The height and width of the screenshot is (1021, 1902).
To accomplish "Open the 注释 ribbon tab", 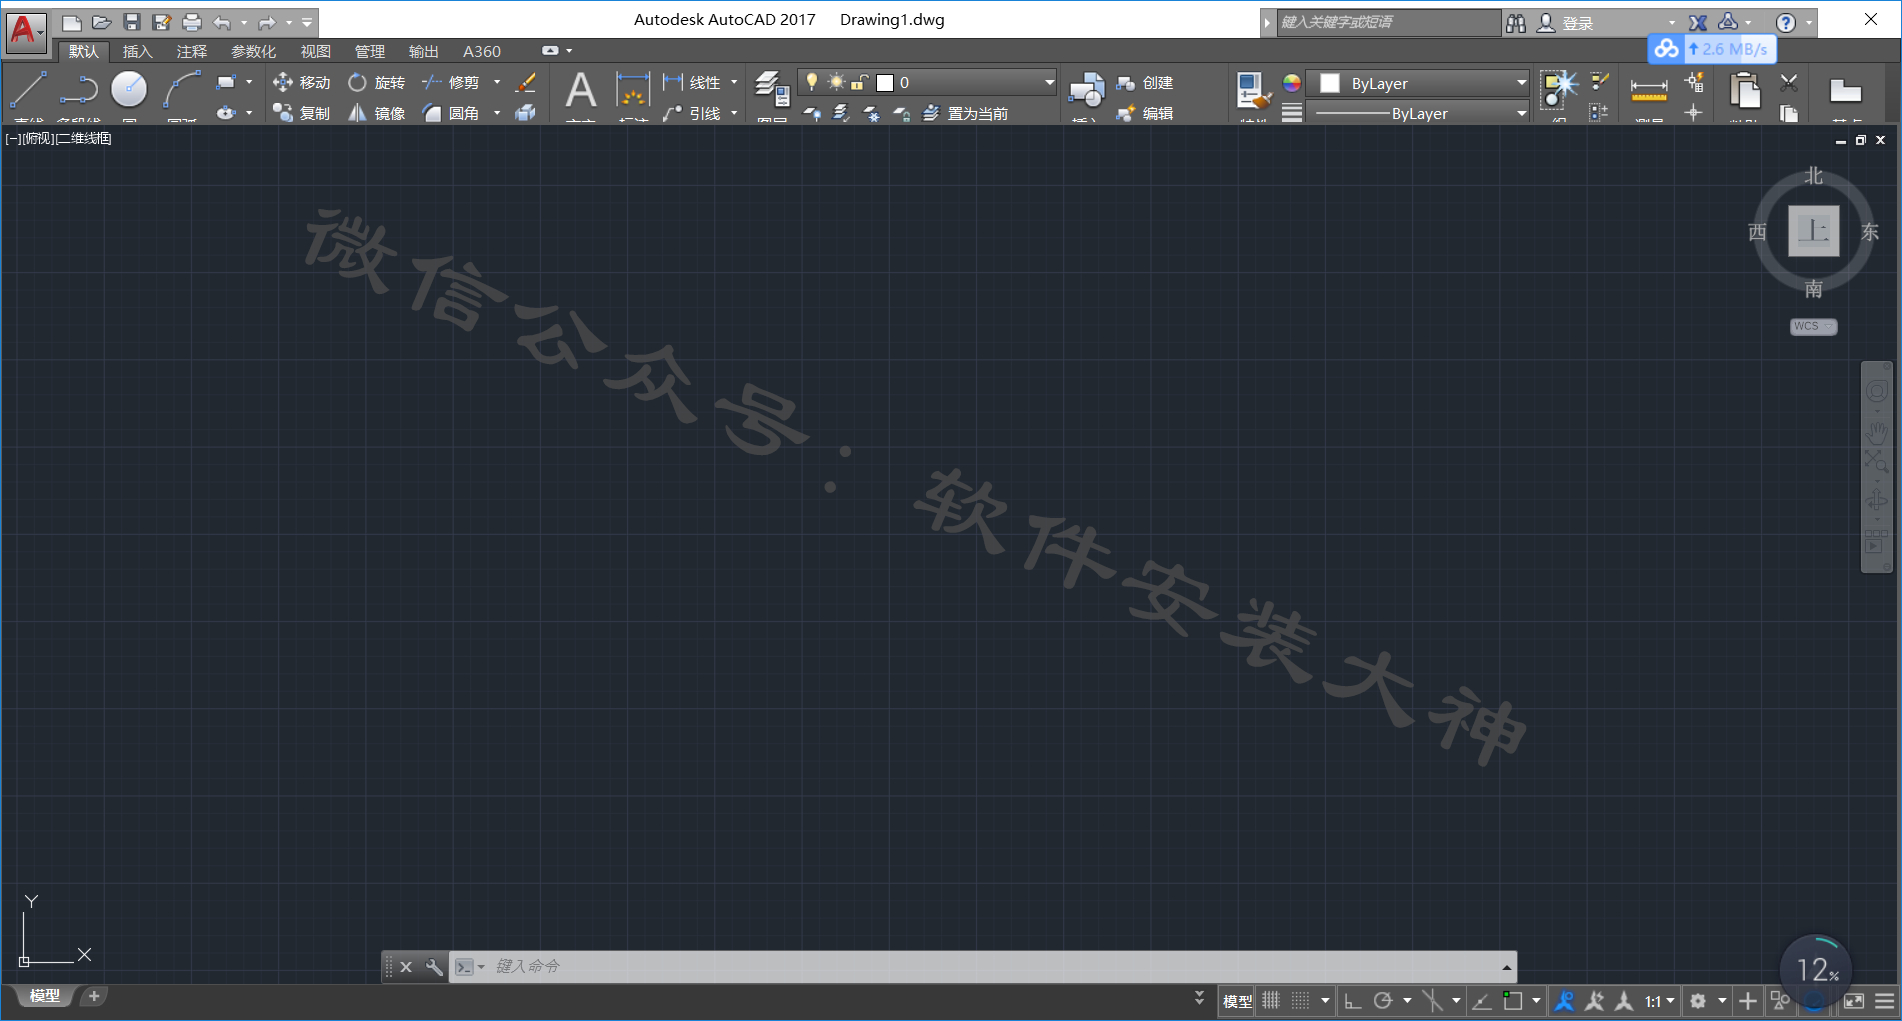I will (x=192, y=51).
